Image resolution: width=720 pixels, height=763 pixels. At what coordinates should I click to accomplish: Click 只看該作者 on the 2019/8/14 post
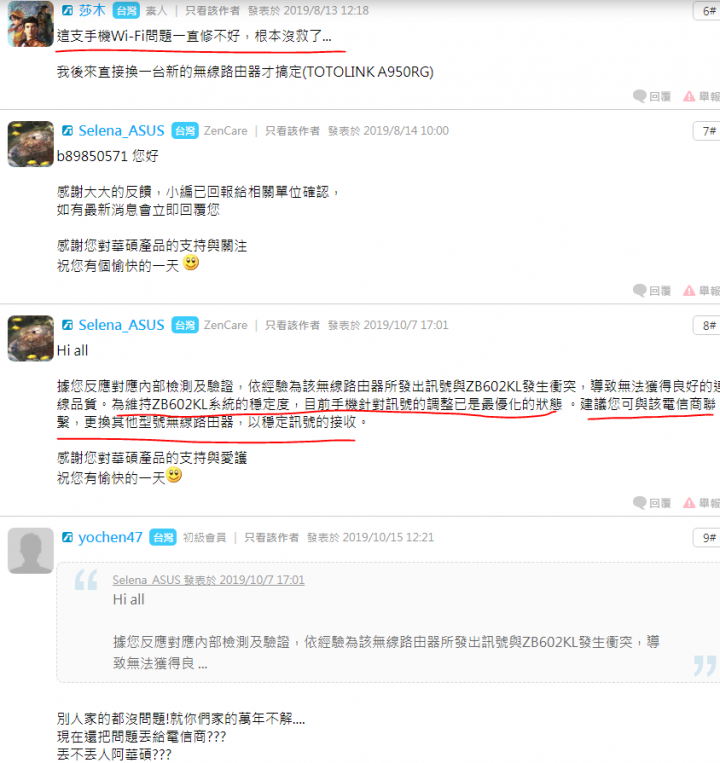pos(292,131)
